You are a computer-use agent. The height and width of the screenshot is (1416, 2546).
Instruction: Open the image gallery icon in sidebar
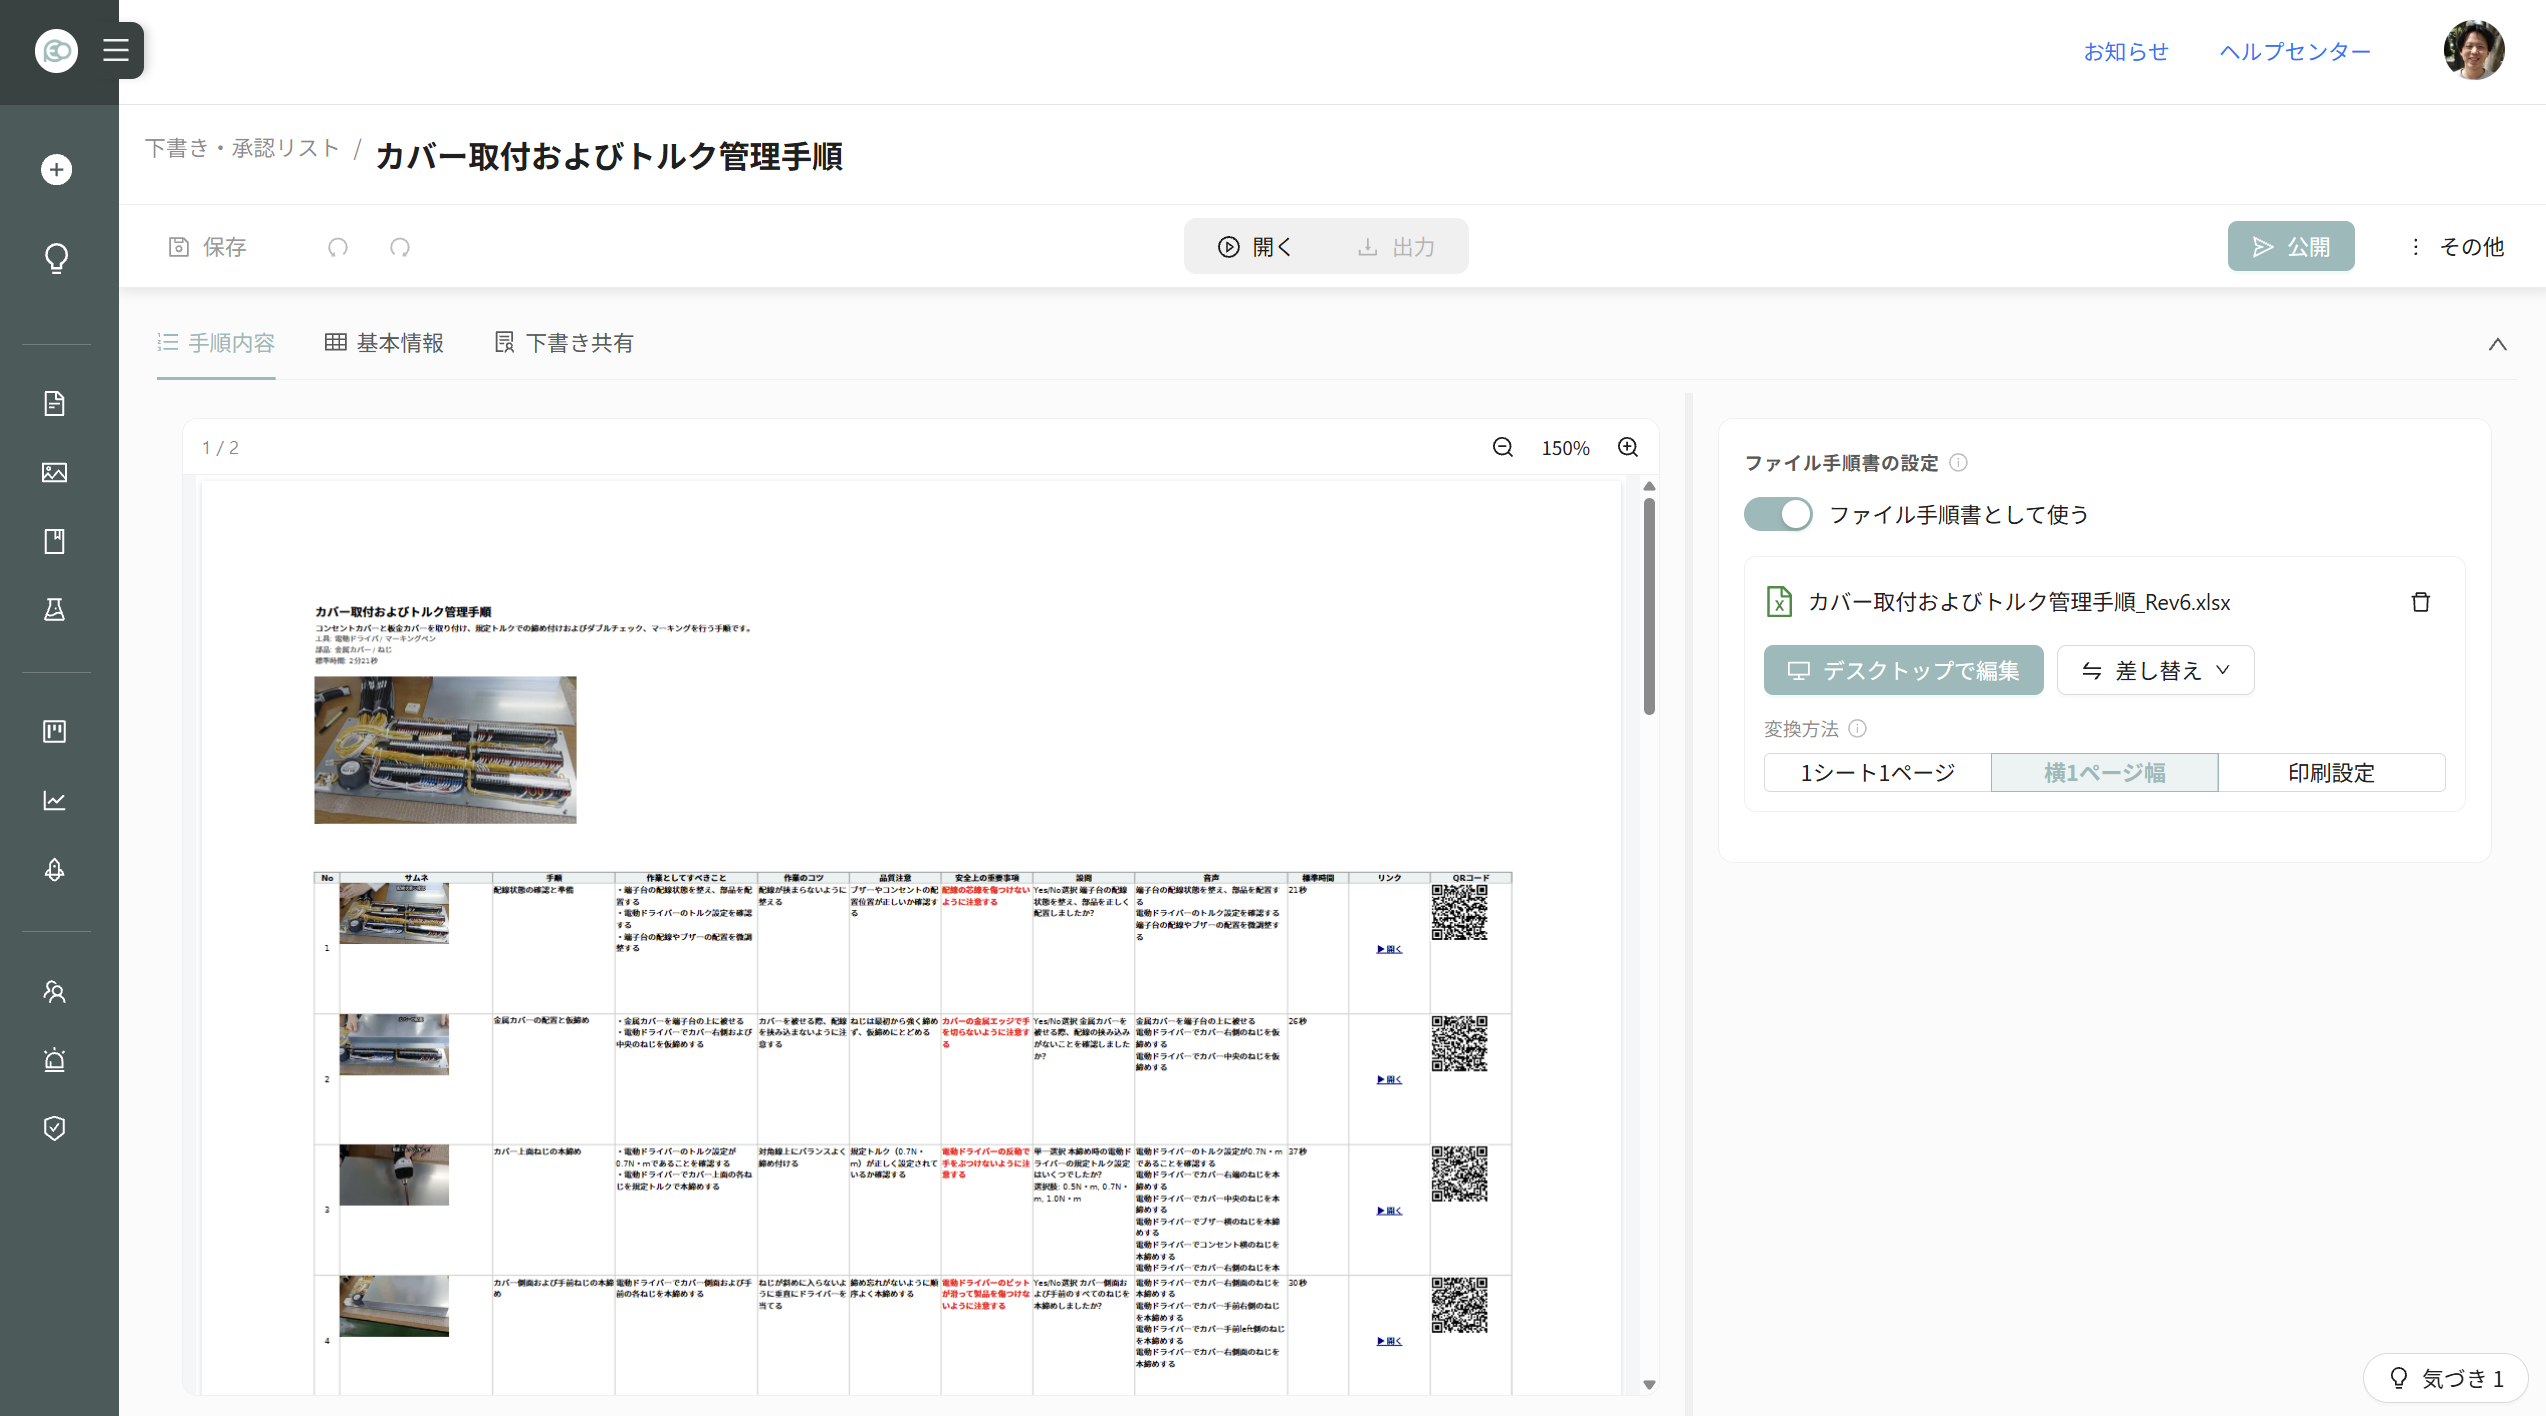55,472
